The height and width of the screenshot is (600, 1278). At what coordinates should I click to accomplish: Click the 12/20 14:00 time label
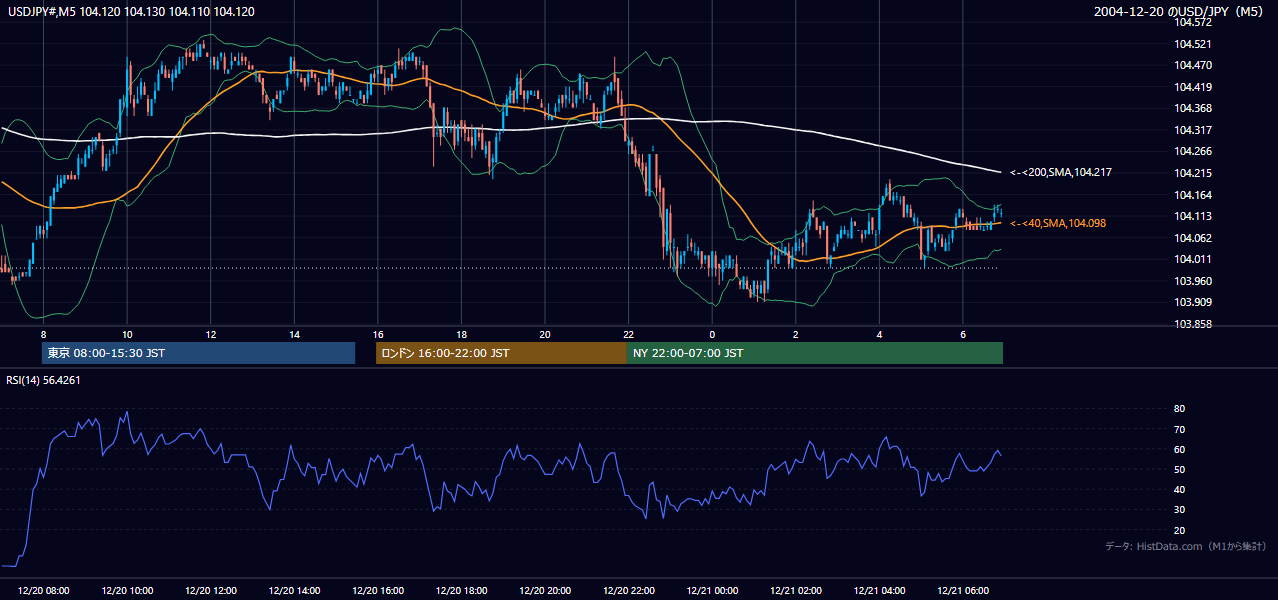[x=294, y=591]
